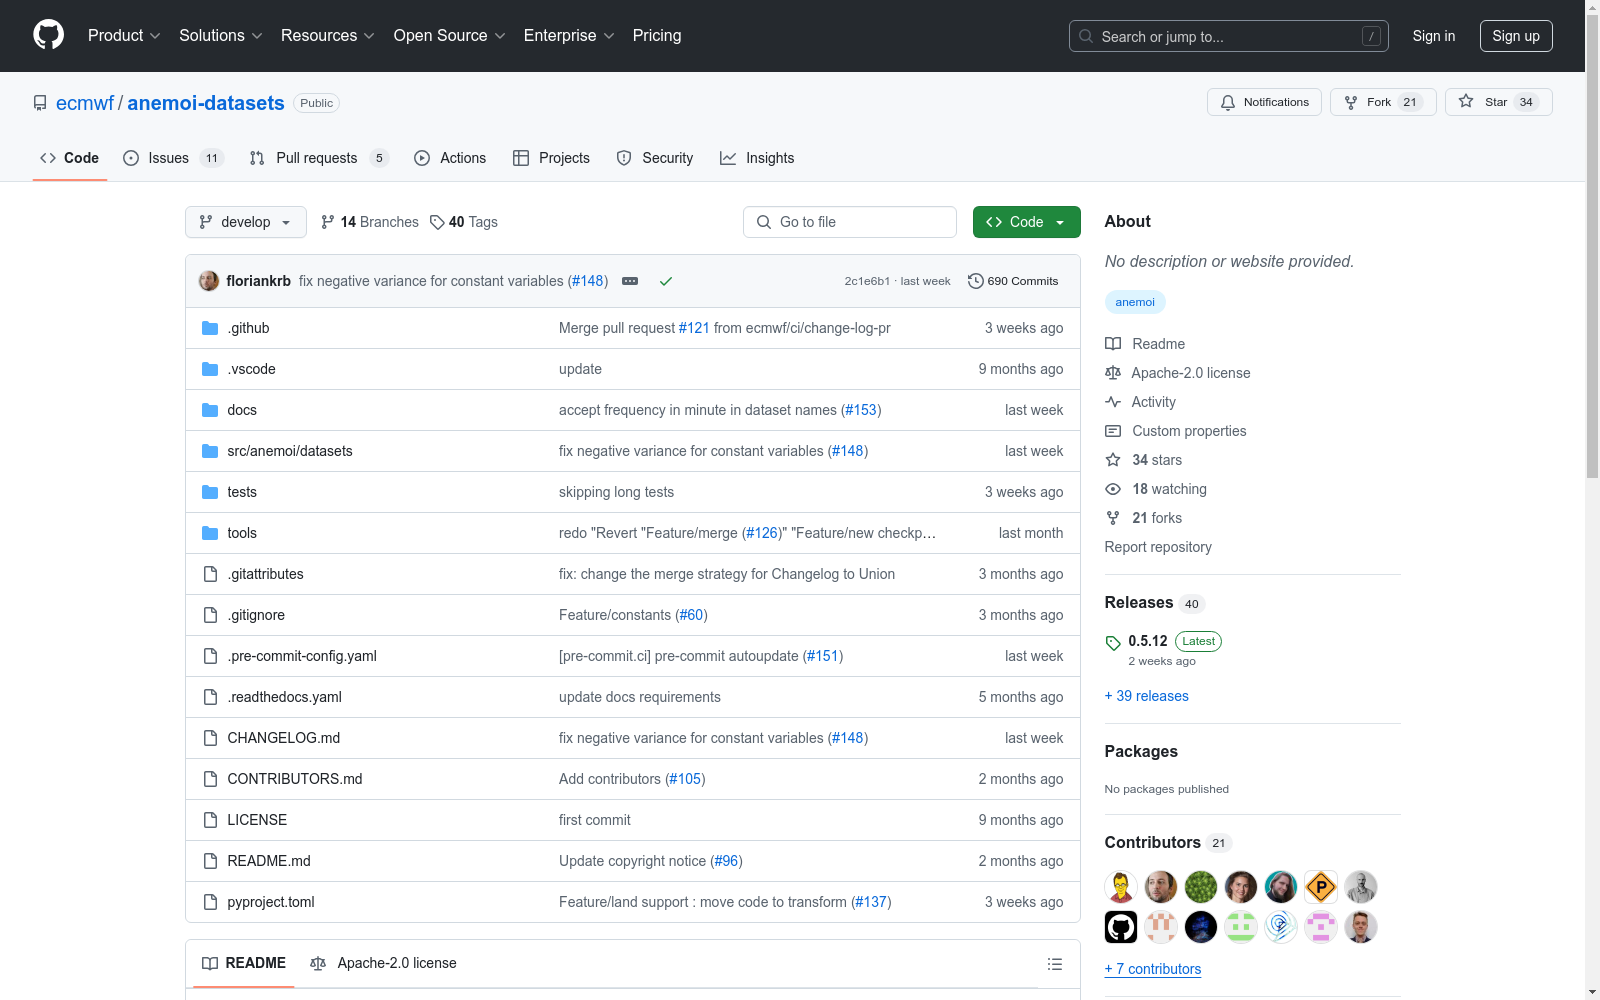This screenshot has width=1600, height=1000.
Task: Switch to the Pull requests tab
Action: click(318, 158)
